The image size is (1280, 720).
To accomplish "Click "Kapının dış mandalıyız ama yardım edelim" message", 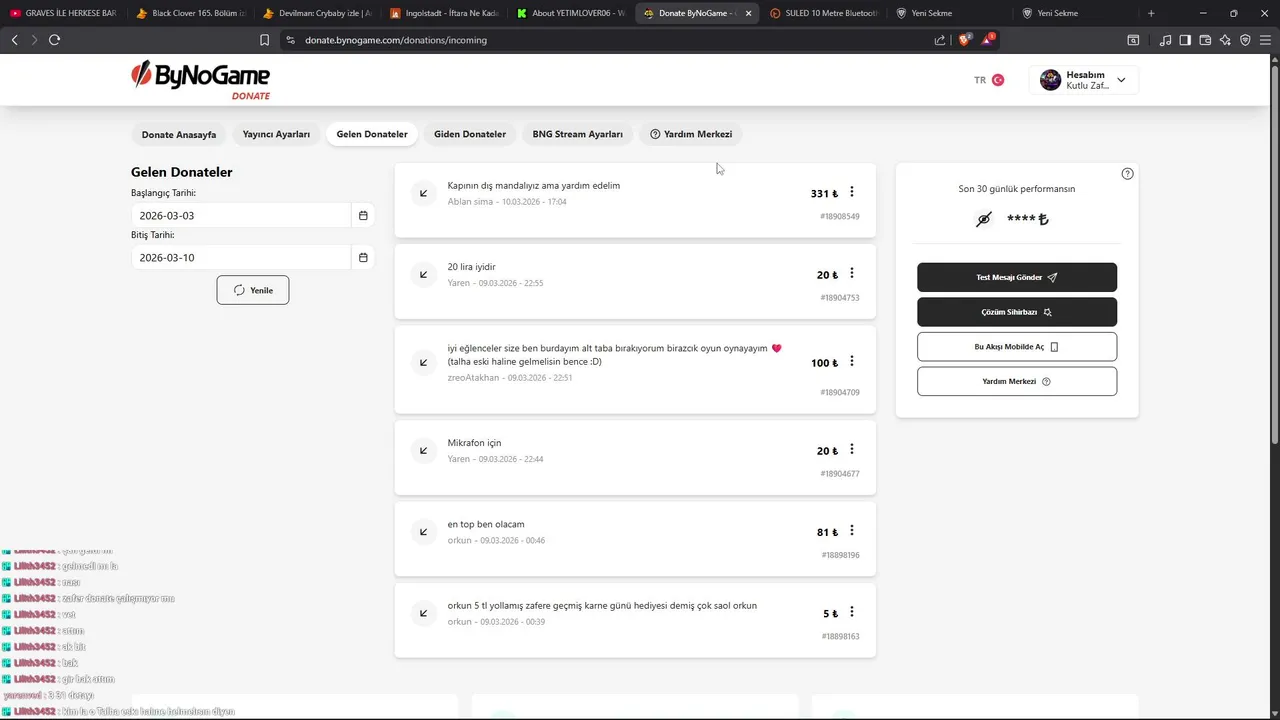I will tap(534, 186).
